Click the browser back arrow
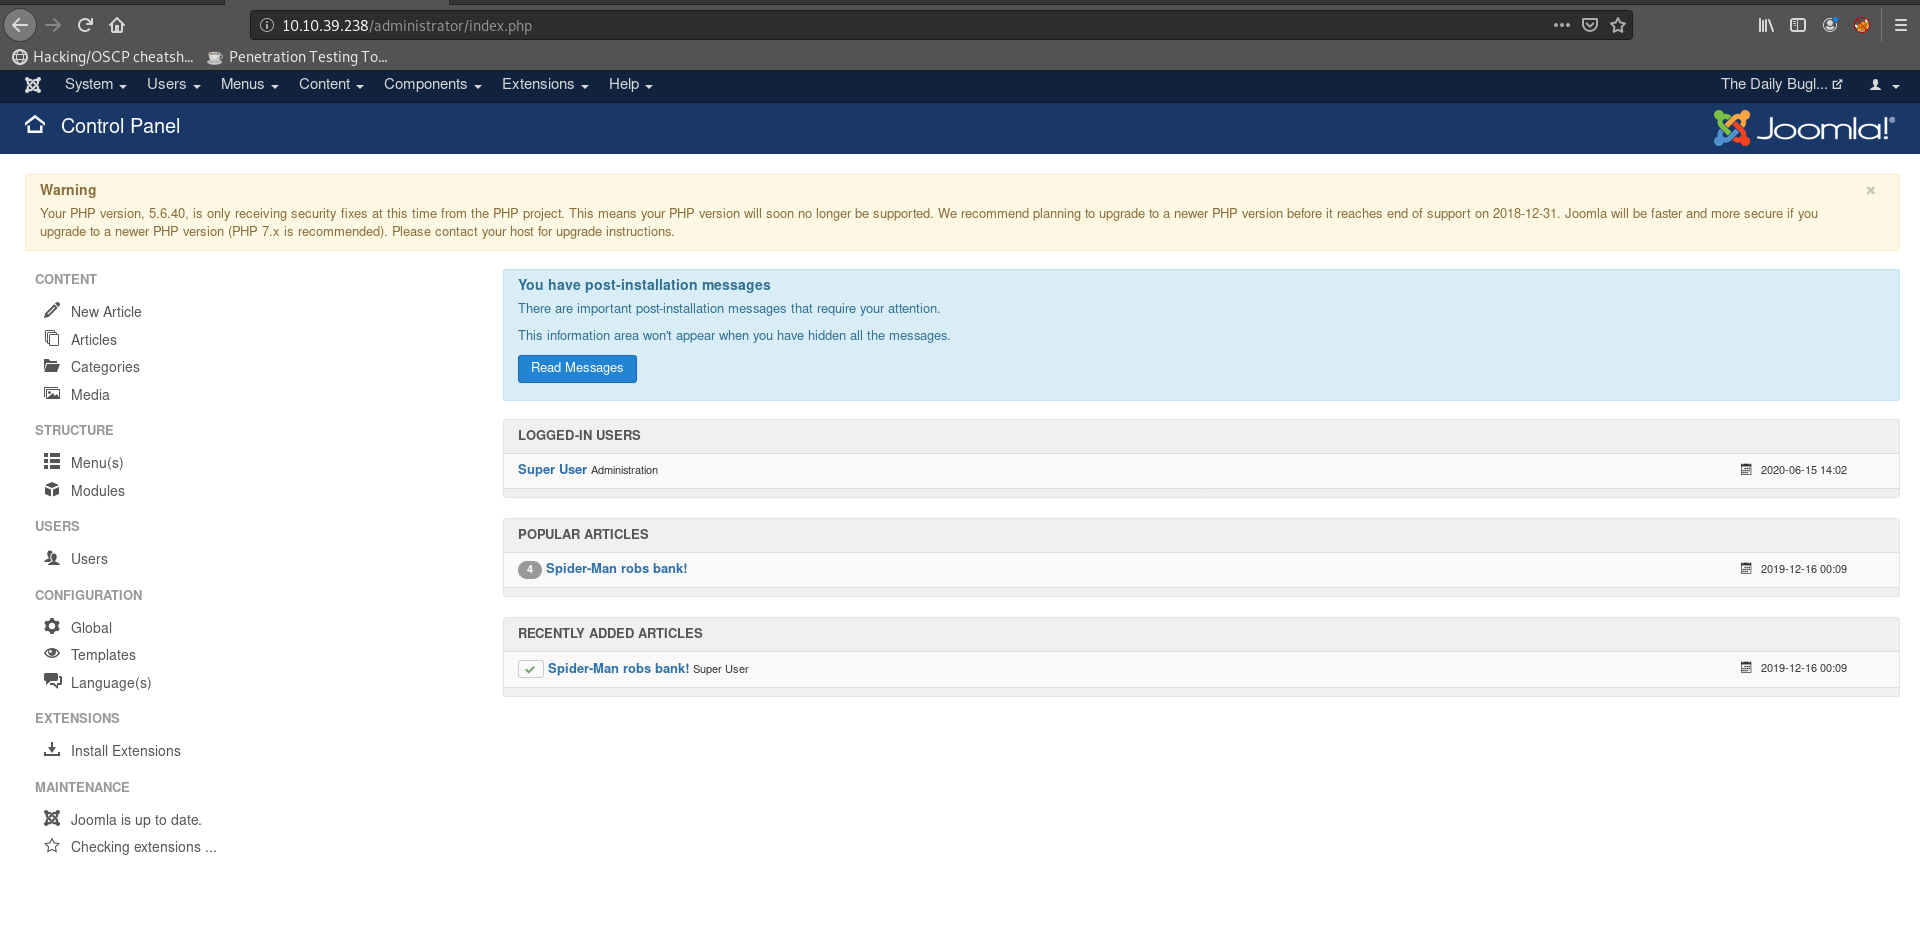The width and height of the screenshot is (1920, 935). tap(20, 25)
